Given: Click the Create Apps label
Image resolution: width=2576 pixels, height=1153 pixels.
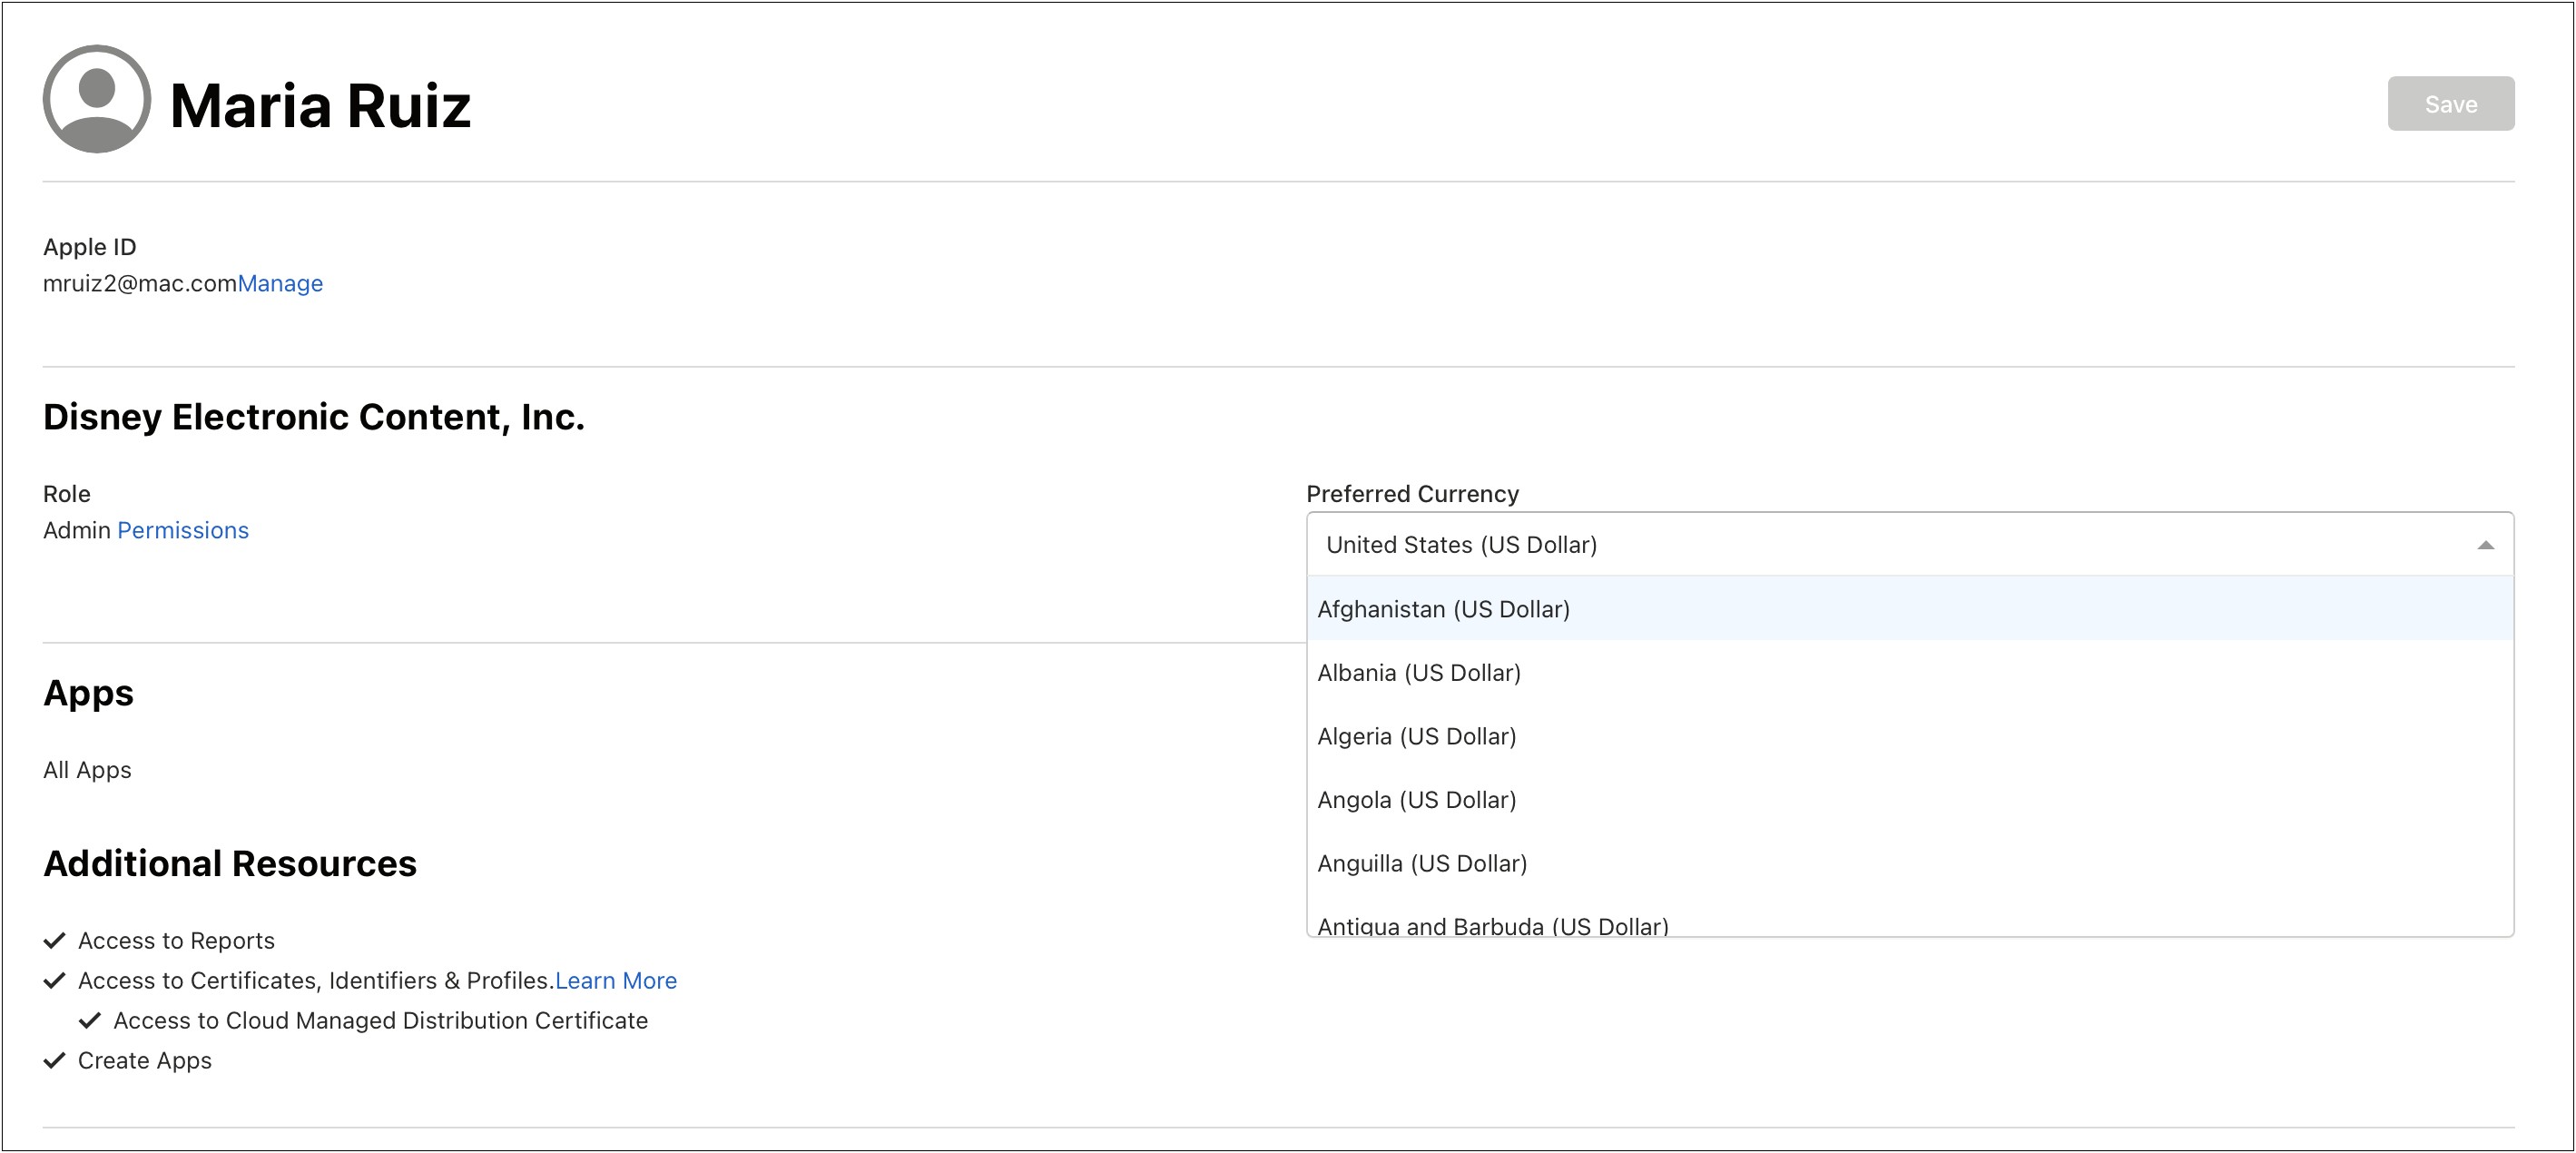Looking at the screenshot, I should [145, 1061].
